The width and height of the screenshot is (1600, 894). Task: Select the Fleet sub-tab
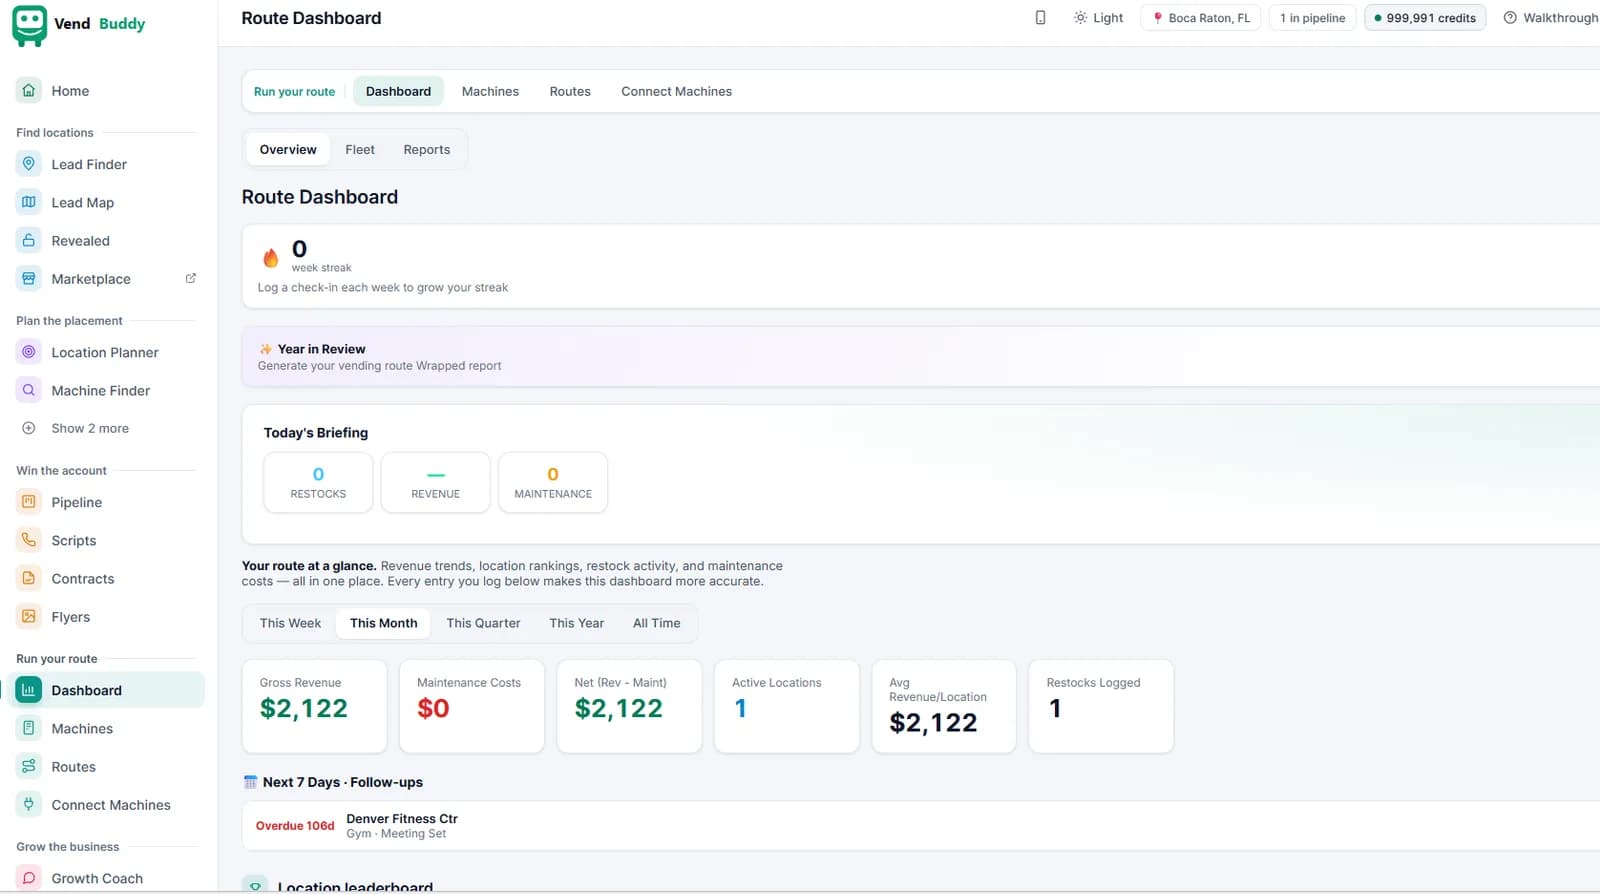[360, 149]
